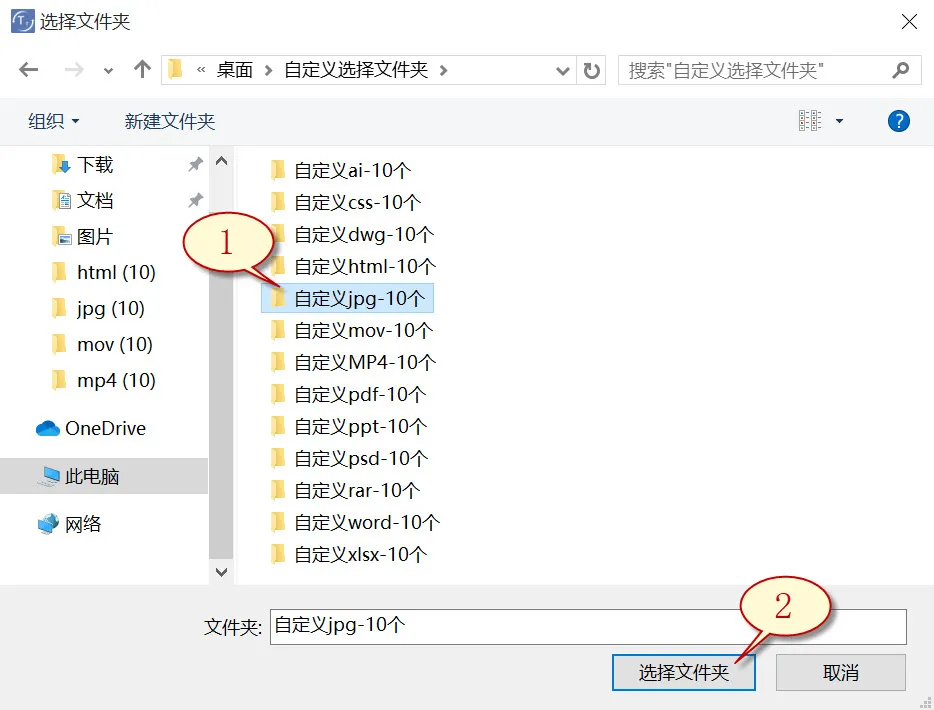Screen dimensions: 934x710
Task: Open the address bar dropdown arrow
Action: tap(563, 70)
